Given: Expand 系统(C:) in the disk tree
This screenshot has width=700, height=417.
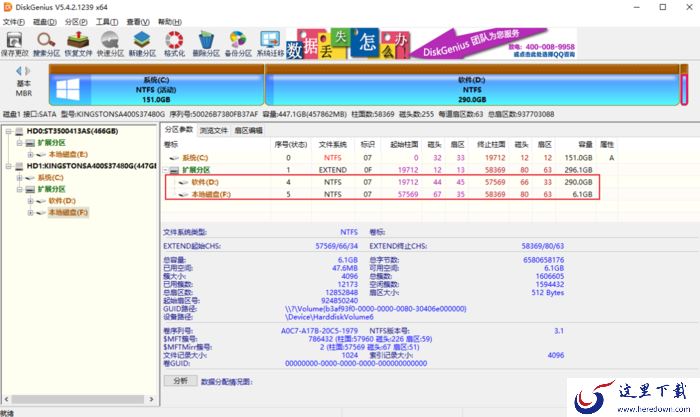Looking at the screenshot, I should tap(19, 178).
